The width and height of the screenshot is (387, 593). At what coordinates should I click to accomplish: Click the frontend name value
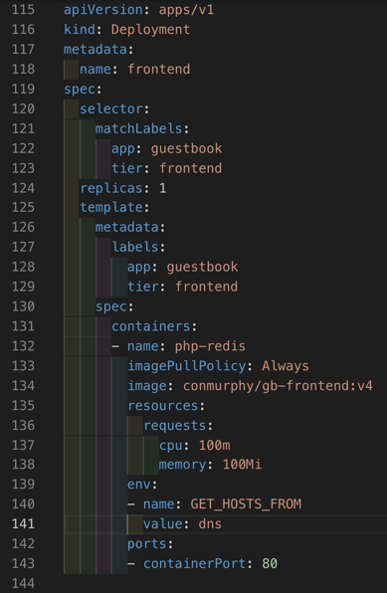[159, 69]
